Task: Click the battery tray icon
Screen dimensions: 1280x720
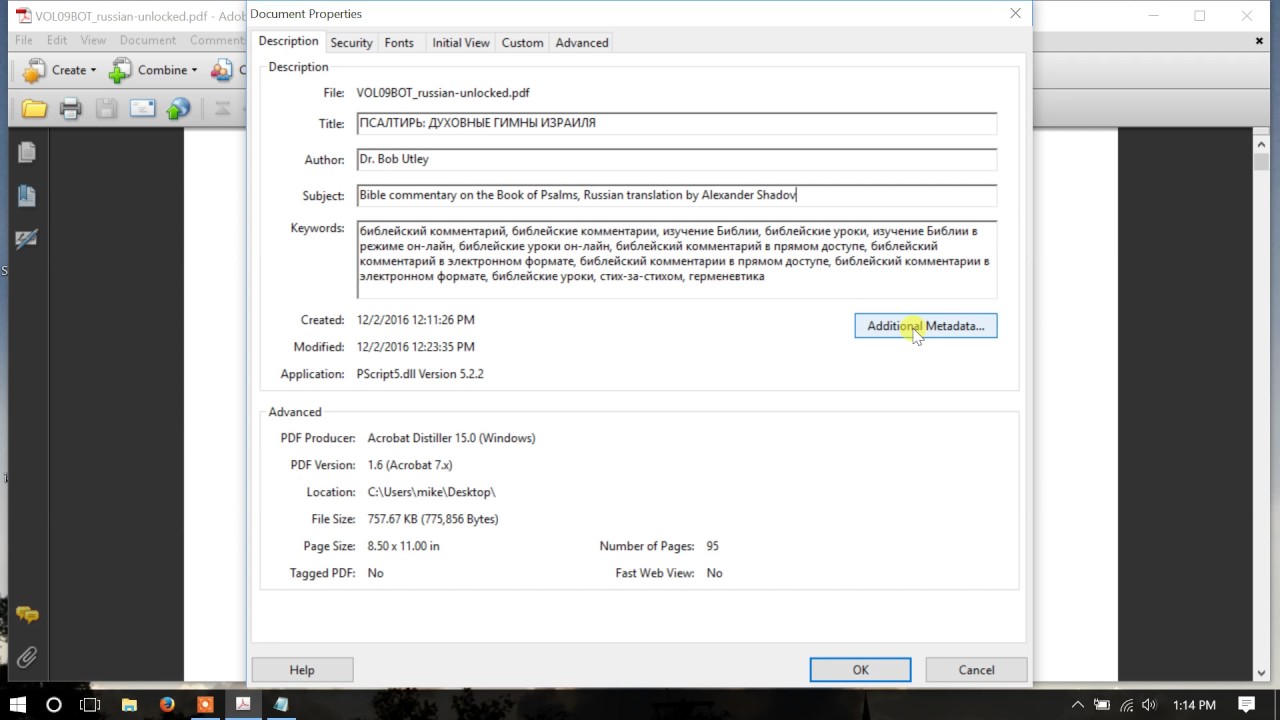Action: click(x=1102, y=705)
